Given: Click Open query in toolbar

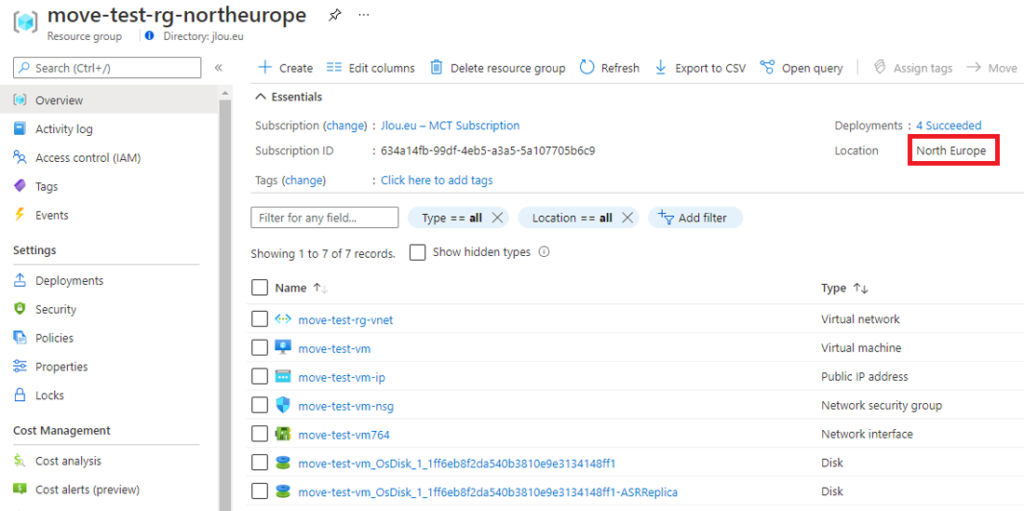Looking at the screenshot, I should click(801, 68).
